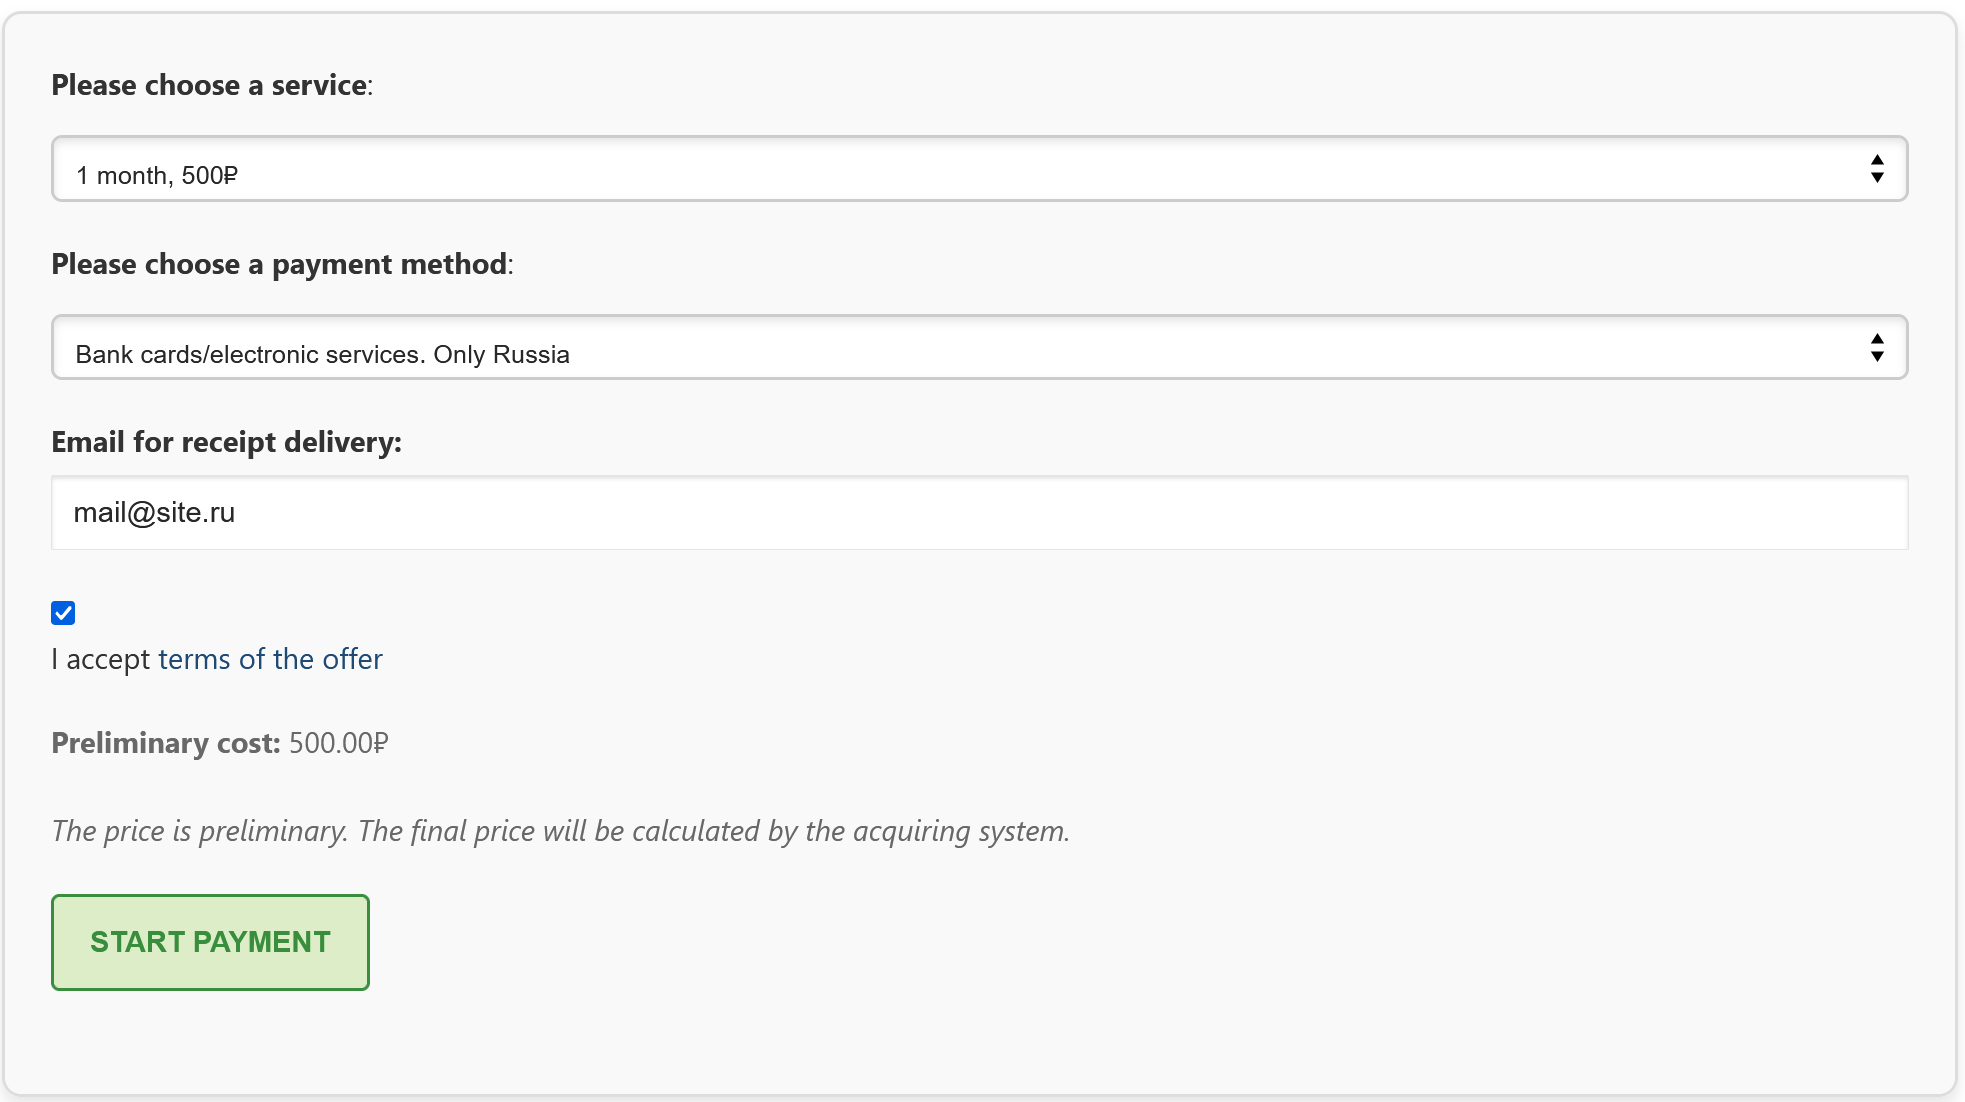Focus the email for receipt delivery field
Viewport: 1965px width, 1102px height.
(979, 513)
